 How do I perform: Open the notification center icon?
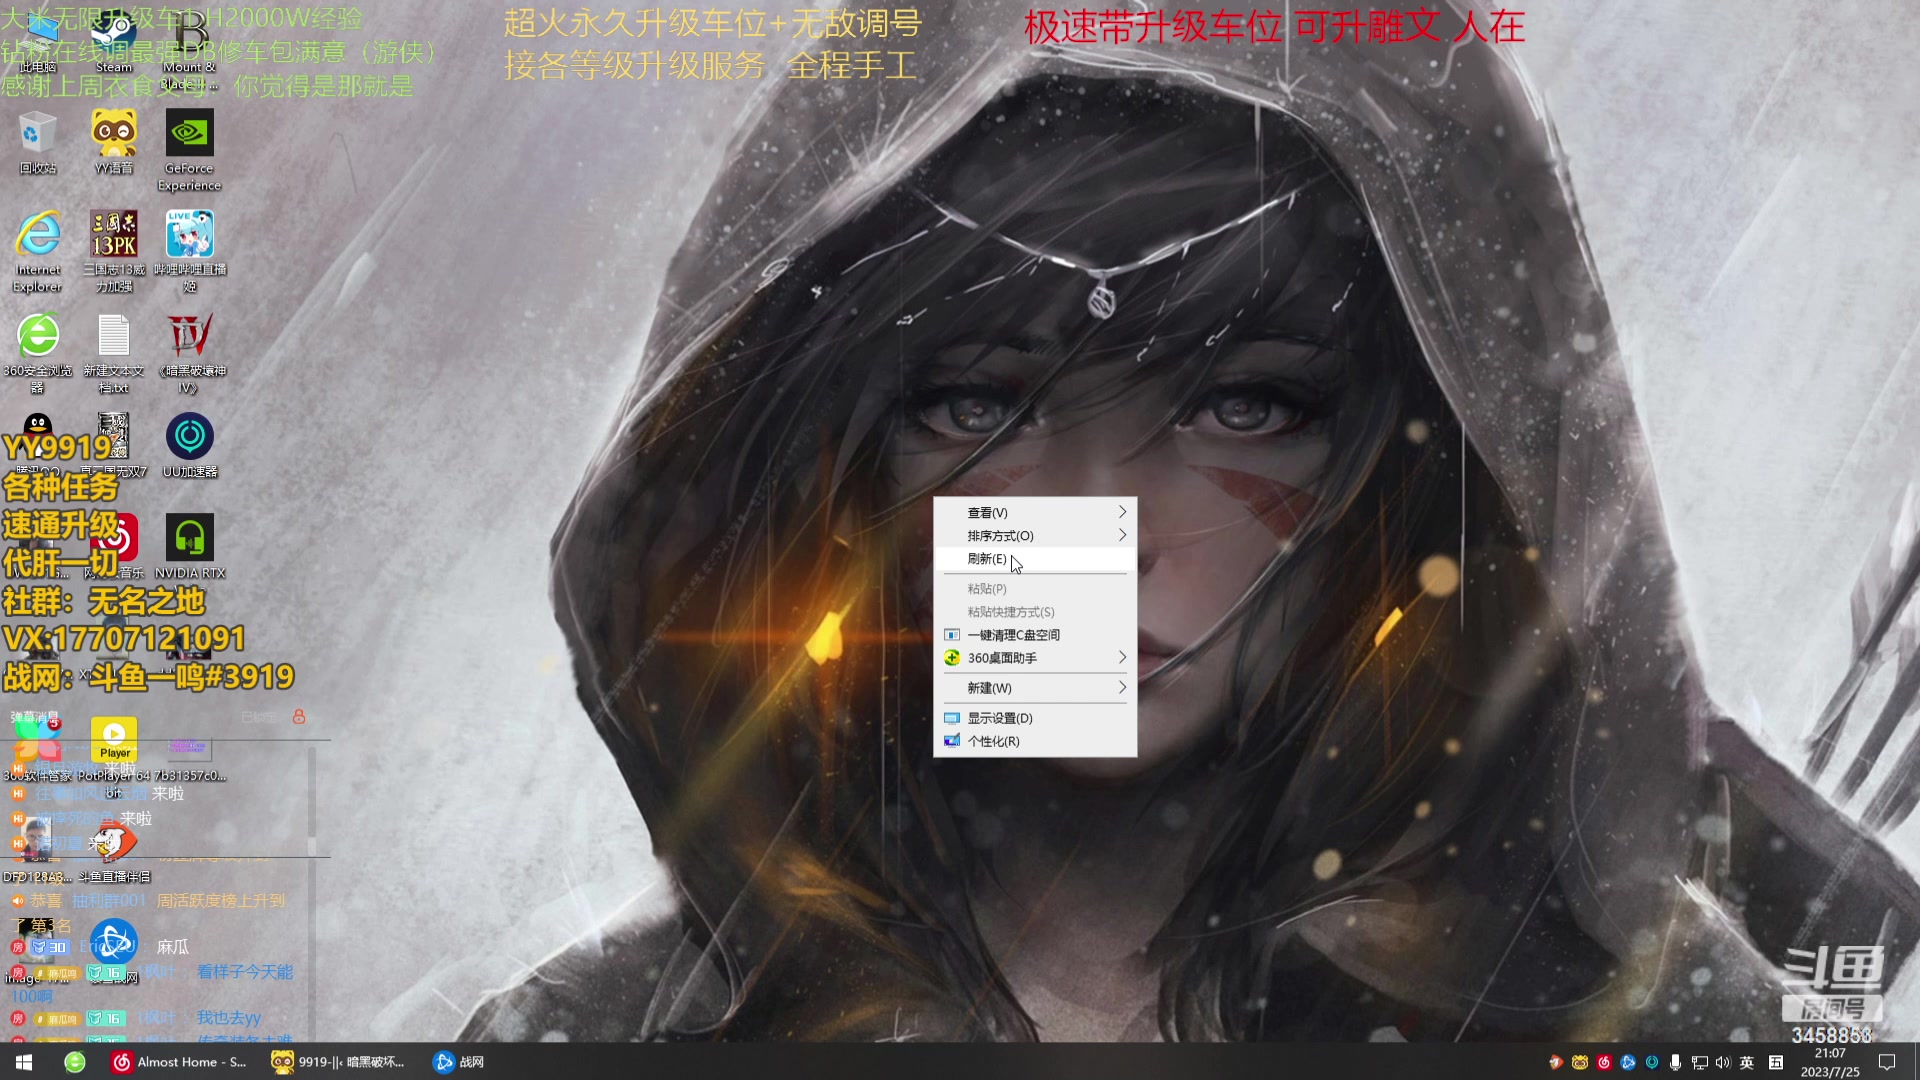1887,1062
